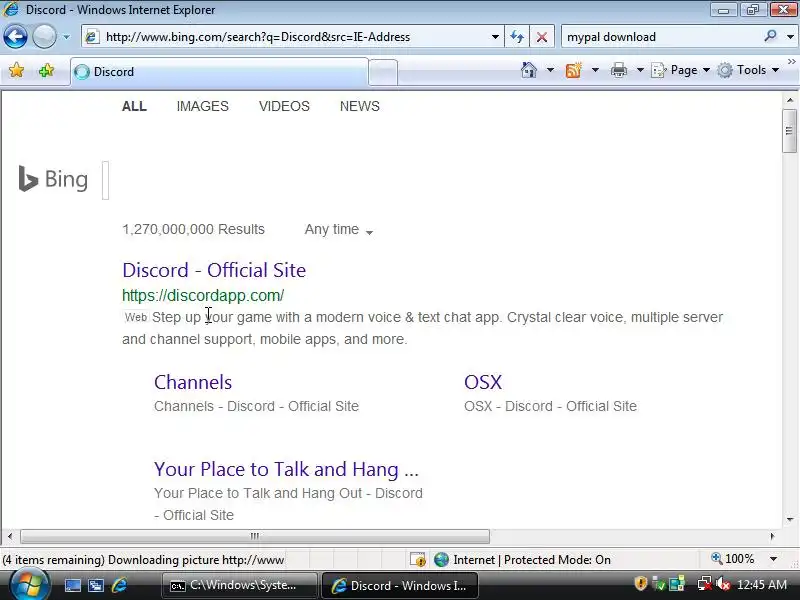Open the Page menu
The image size is (800, 600).
[x=681, y=70]
